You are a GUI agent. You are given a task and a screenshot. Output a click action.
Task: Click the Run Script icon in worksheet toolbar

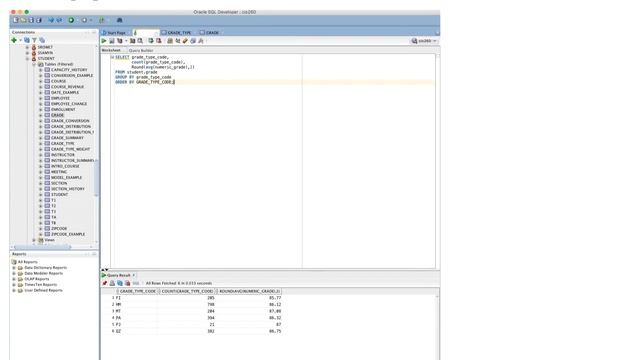[x=112, y=41]
